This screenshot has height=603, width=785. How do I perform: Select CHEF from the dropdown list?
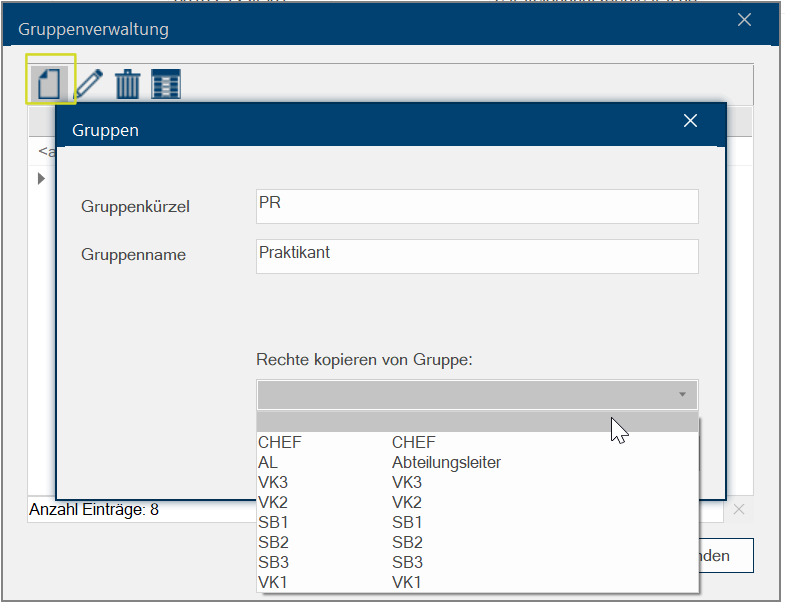point(477,442)
